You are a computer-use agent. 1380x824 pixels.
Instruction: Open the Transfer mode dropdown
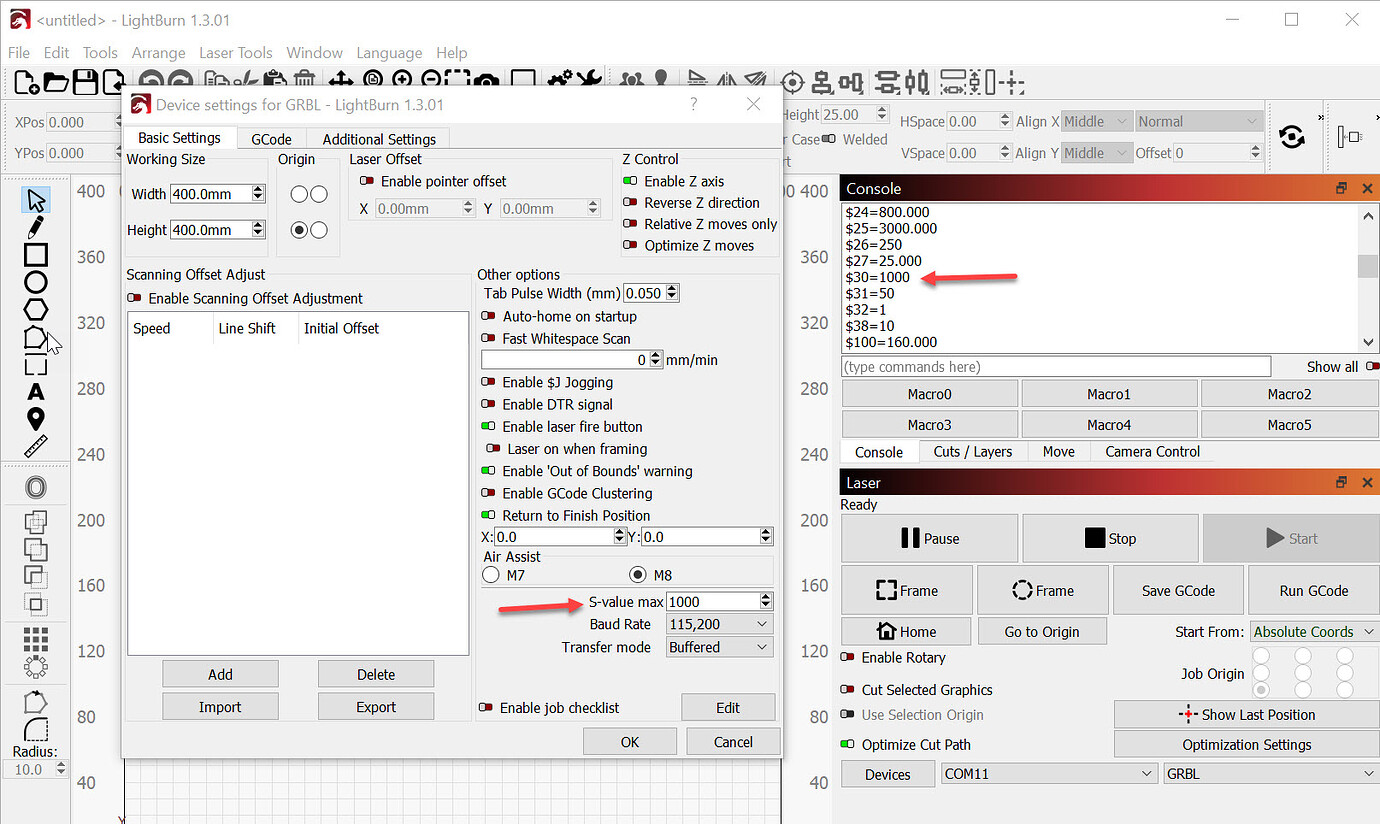(x=719, y=646)
